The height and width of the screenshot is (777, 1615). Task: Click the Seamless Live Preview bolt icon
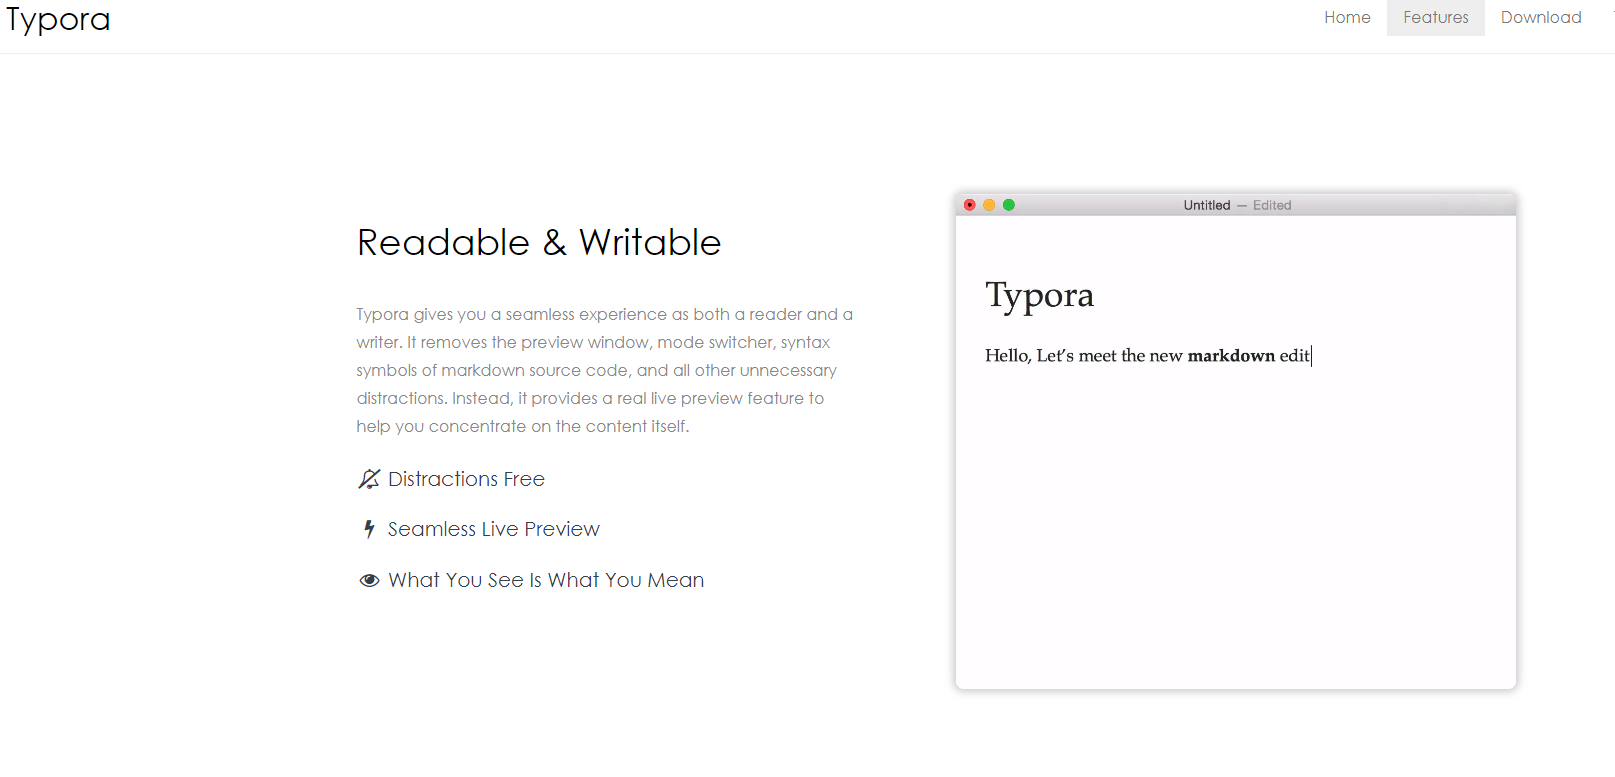[x=369, y=529]
